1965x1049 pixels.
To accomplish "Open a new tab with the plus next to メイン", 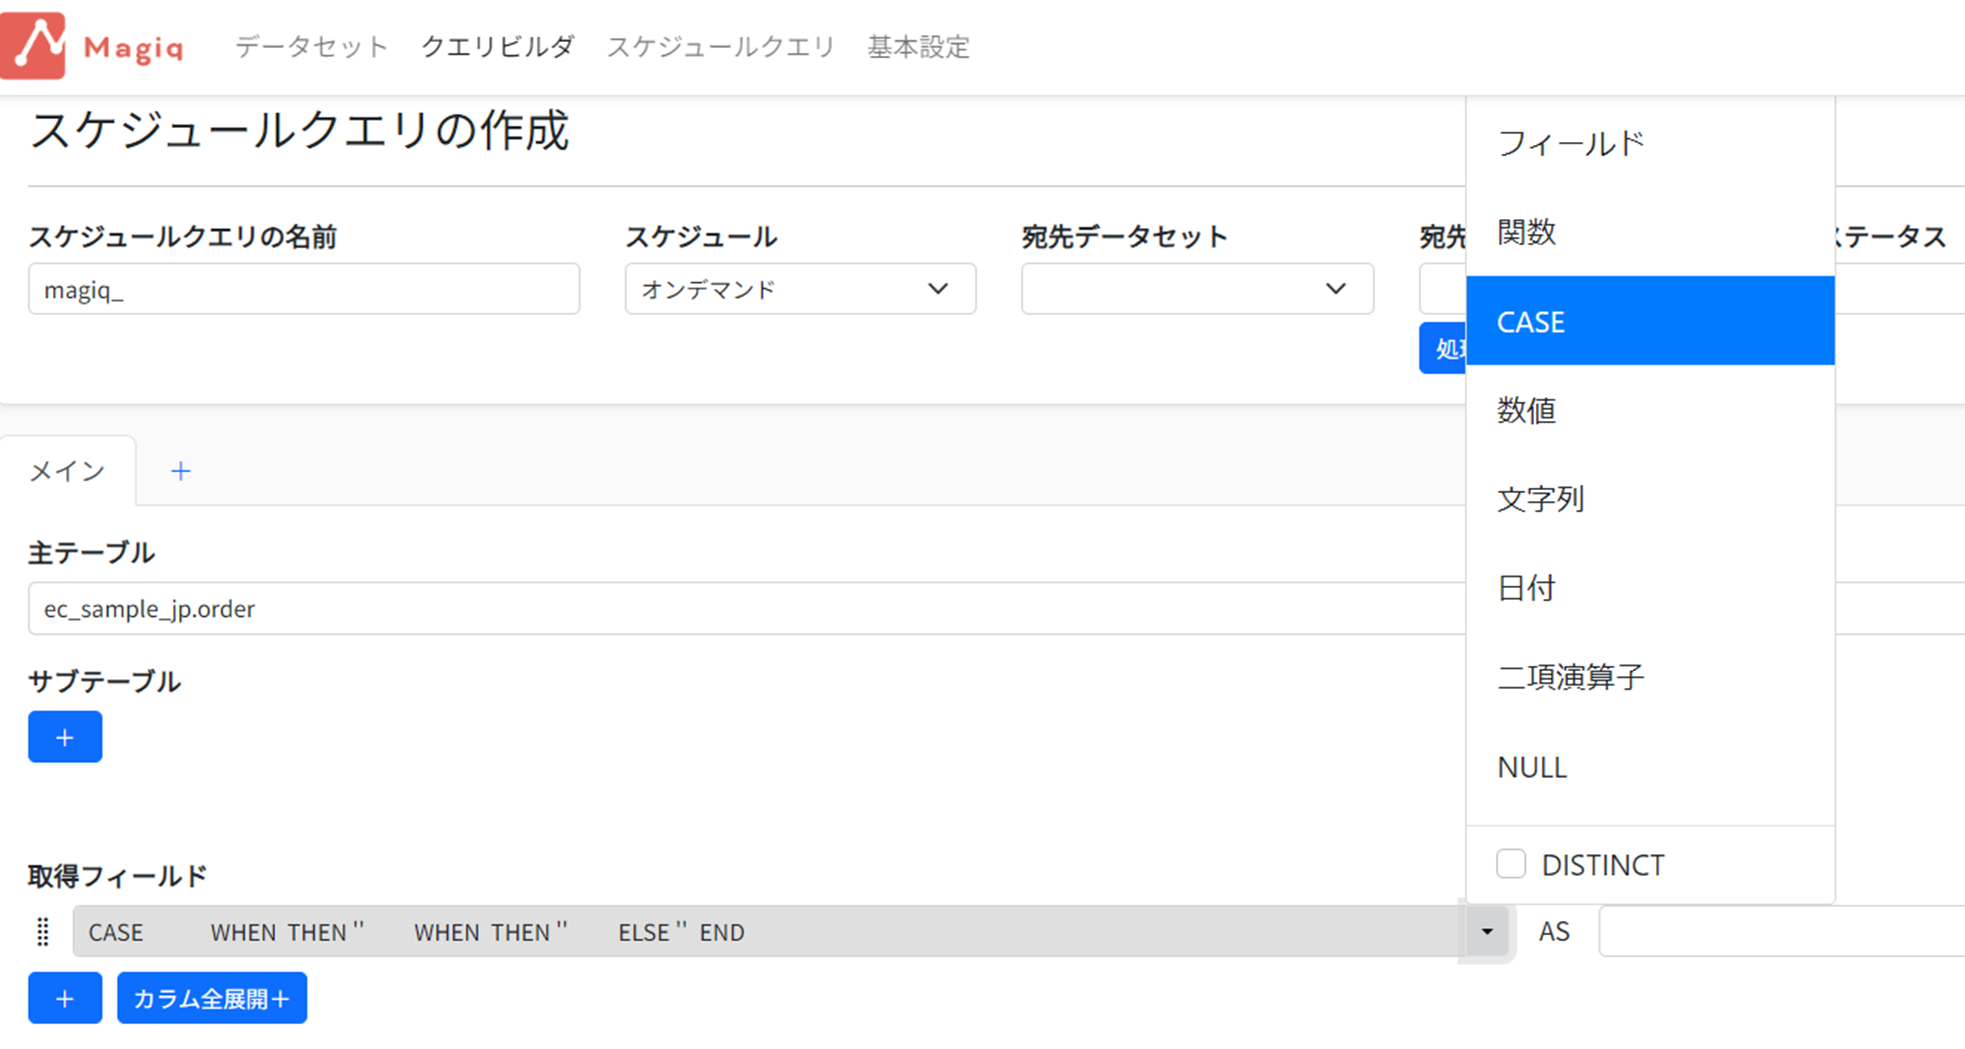I will pyautogui.click(x=180, y=470).
